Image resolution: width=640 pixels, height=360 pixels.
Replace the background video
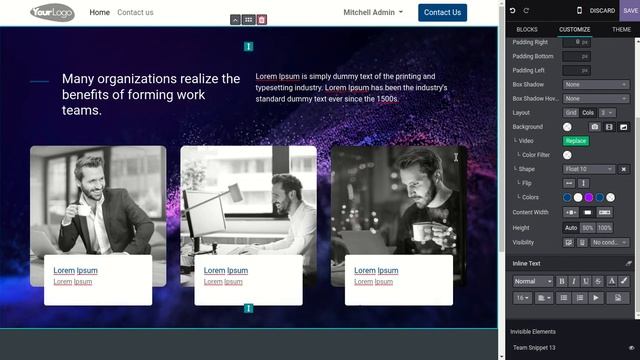point(576,141)
